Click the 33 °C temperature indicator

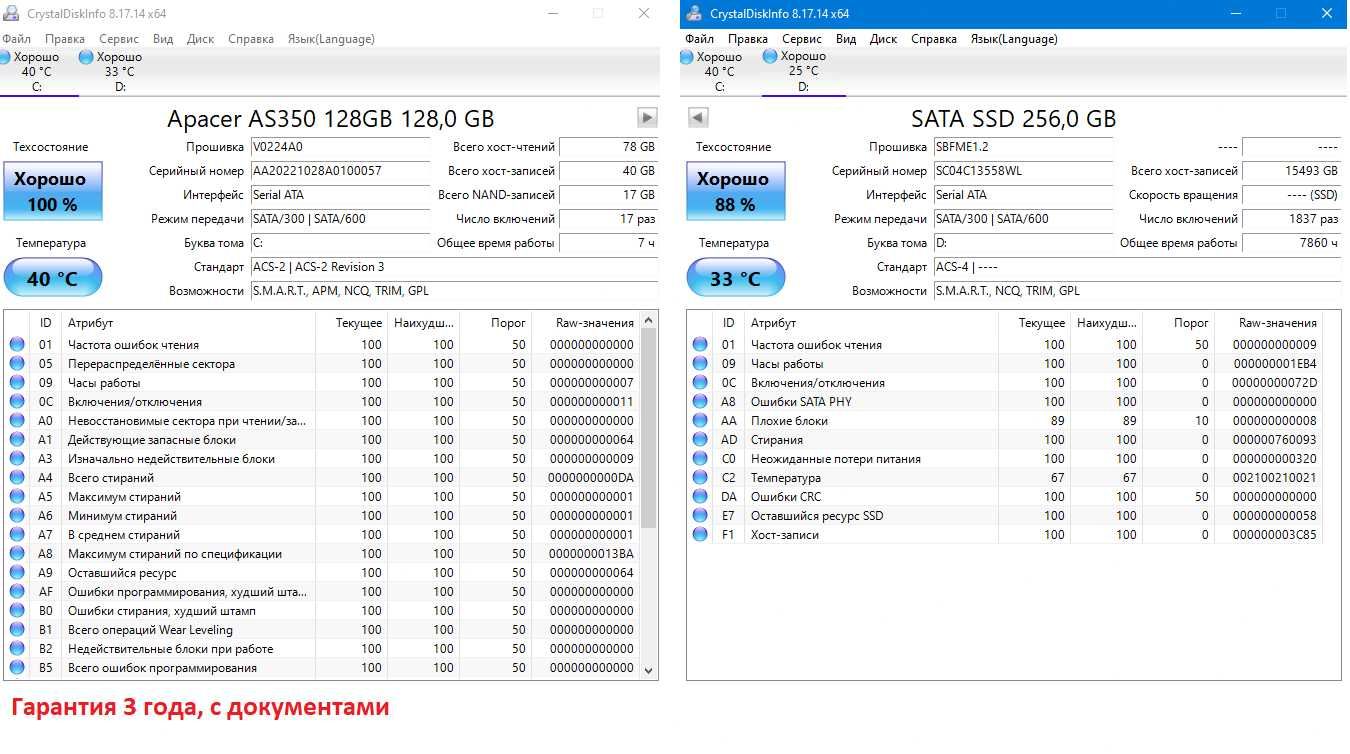tap(735, 278)
